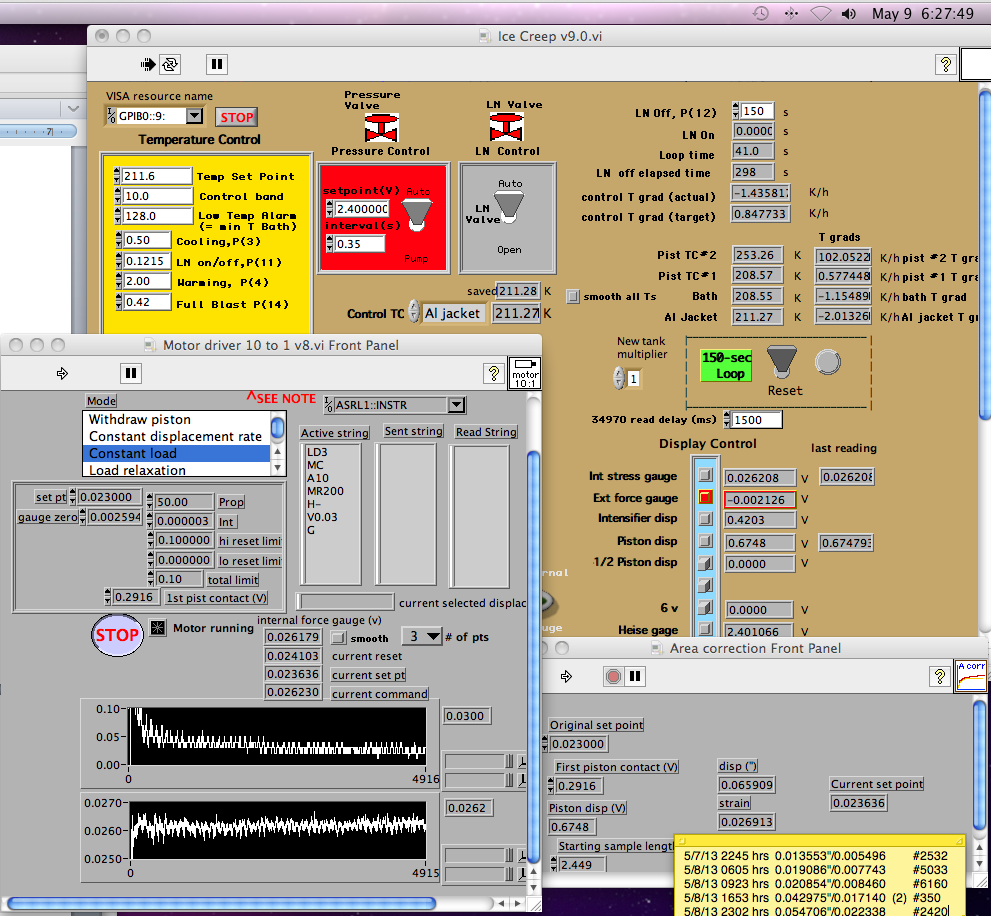Expand the ASRL1::INSTR port dropdown
This screenshot has height=916, width=991.
pos(456,405)
